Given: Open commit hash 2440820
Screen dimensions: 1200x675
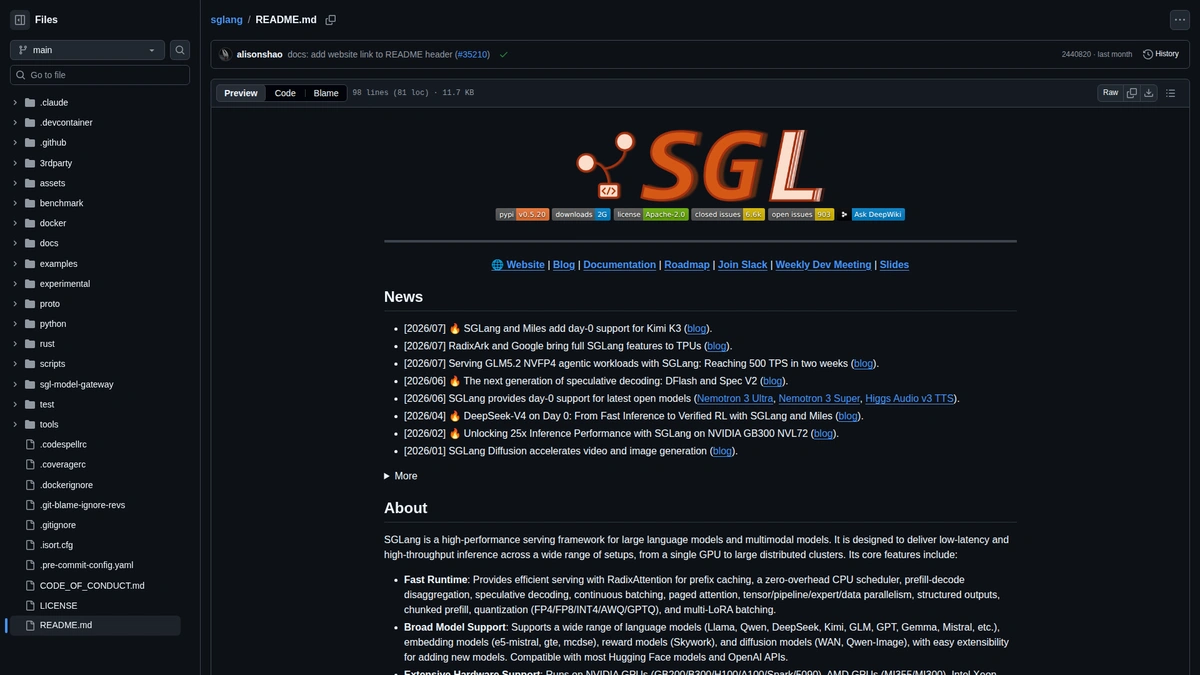Looking at the screenshot, I should pyautogui.click(x=1075, y=54).
